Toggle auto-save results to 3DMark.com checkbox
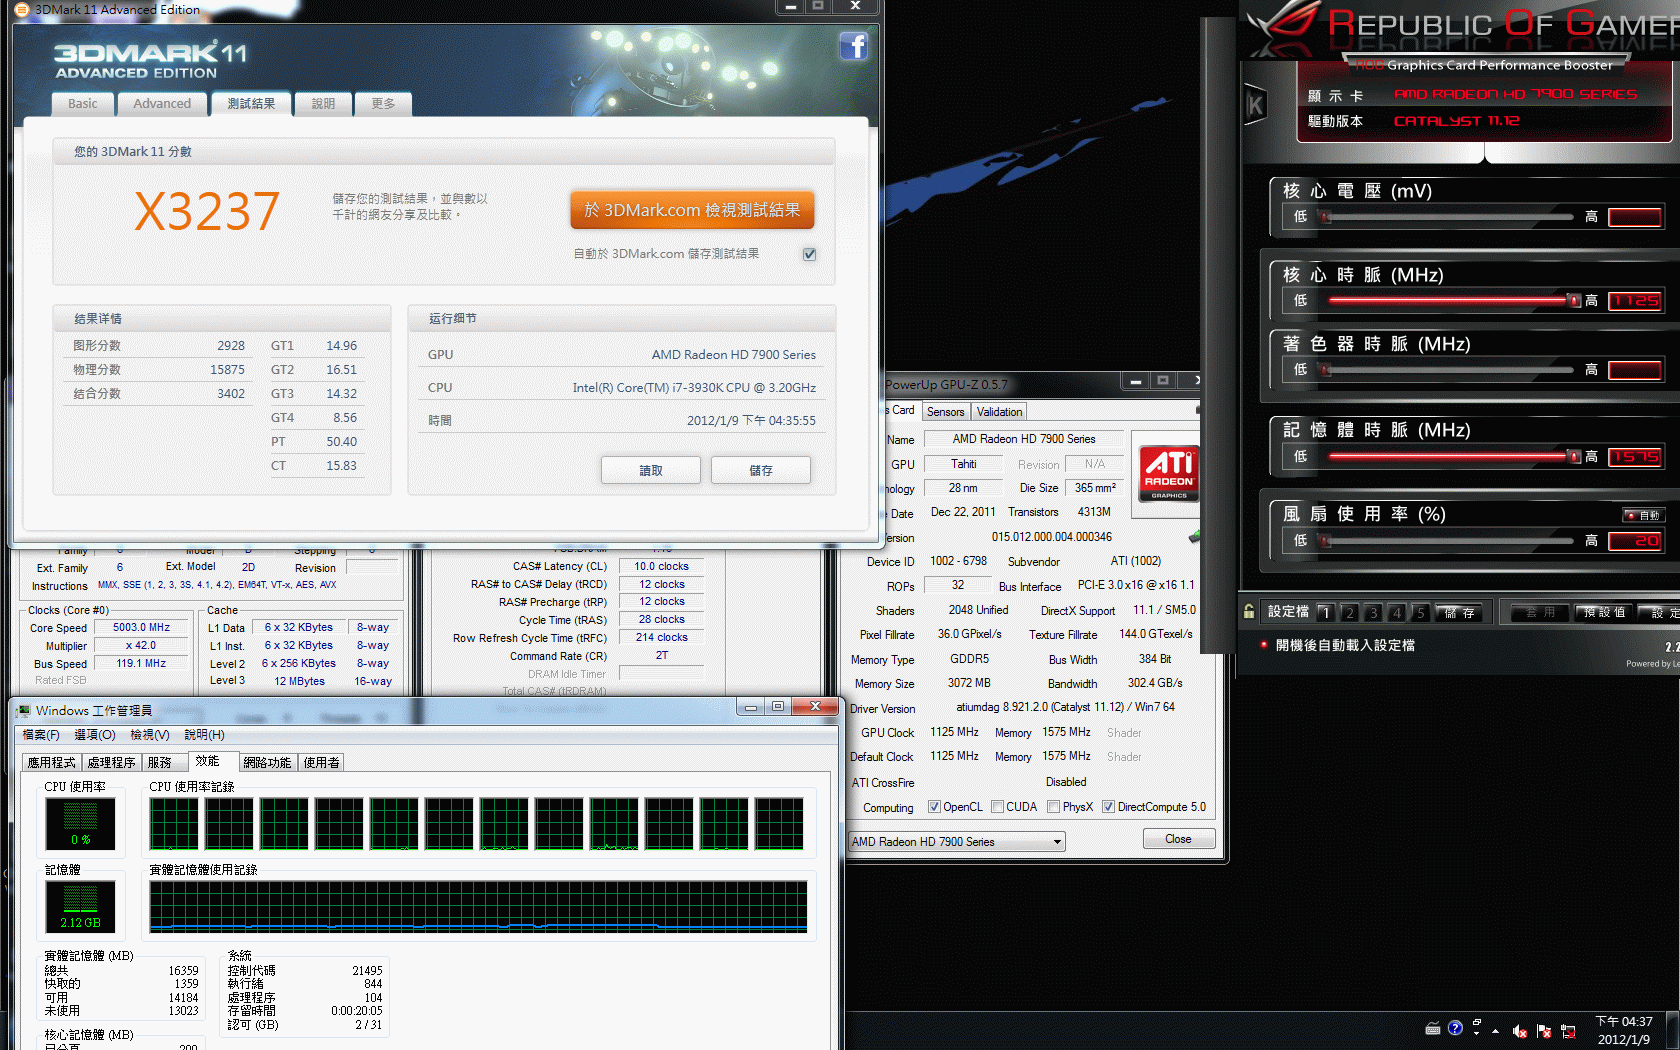The image size is (1680, 1050). pyautogui.click(x=809, y=254)
